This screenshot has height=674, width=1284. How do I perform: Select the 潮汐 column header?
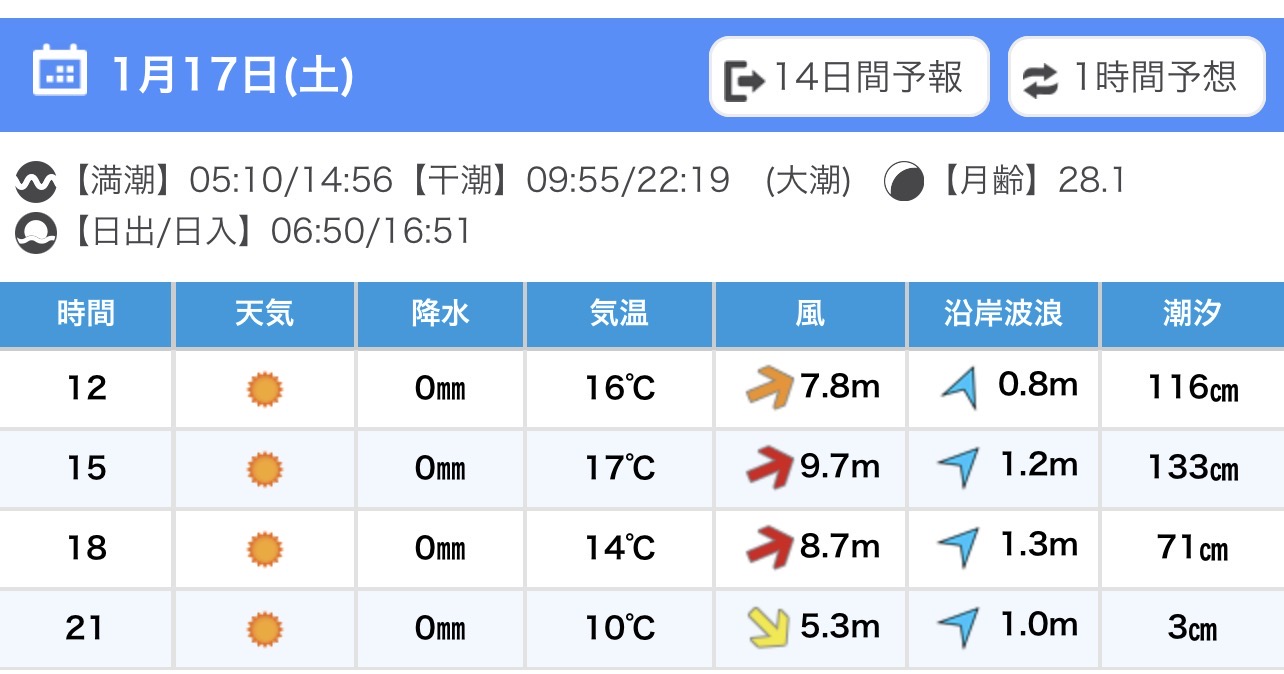1192,314
